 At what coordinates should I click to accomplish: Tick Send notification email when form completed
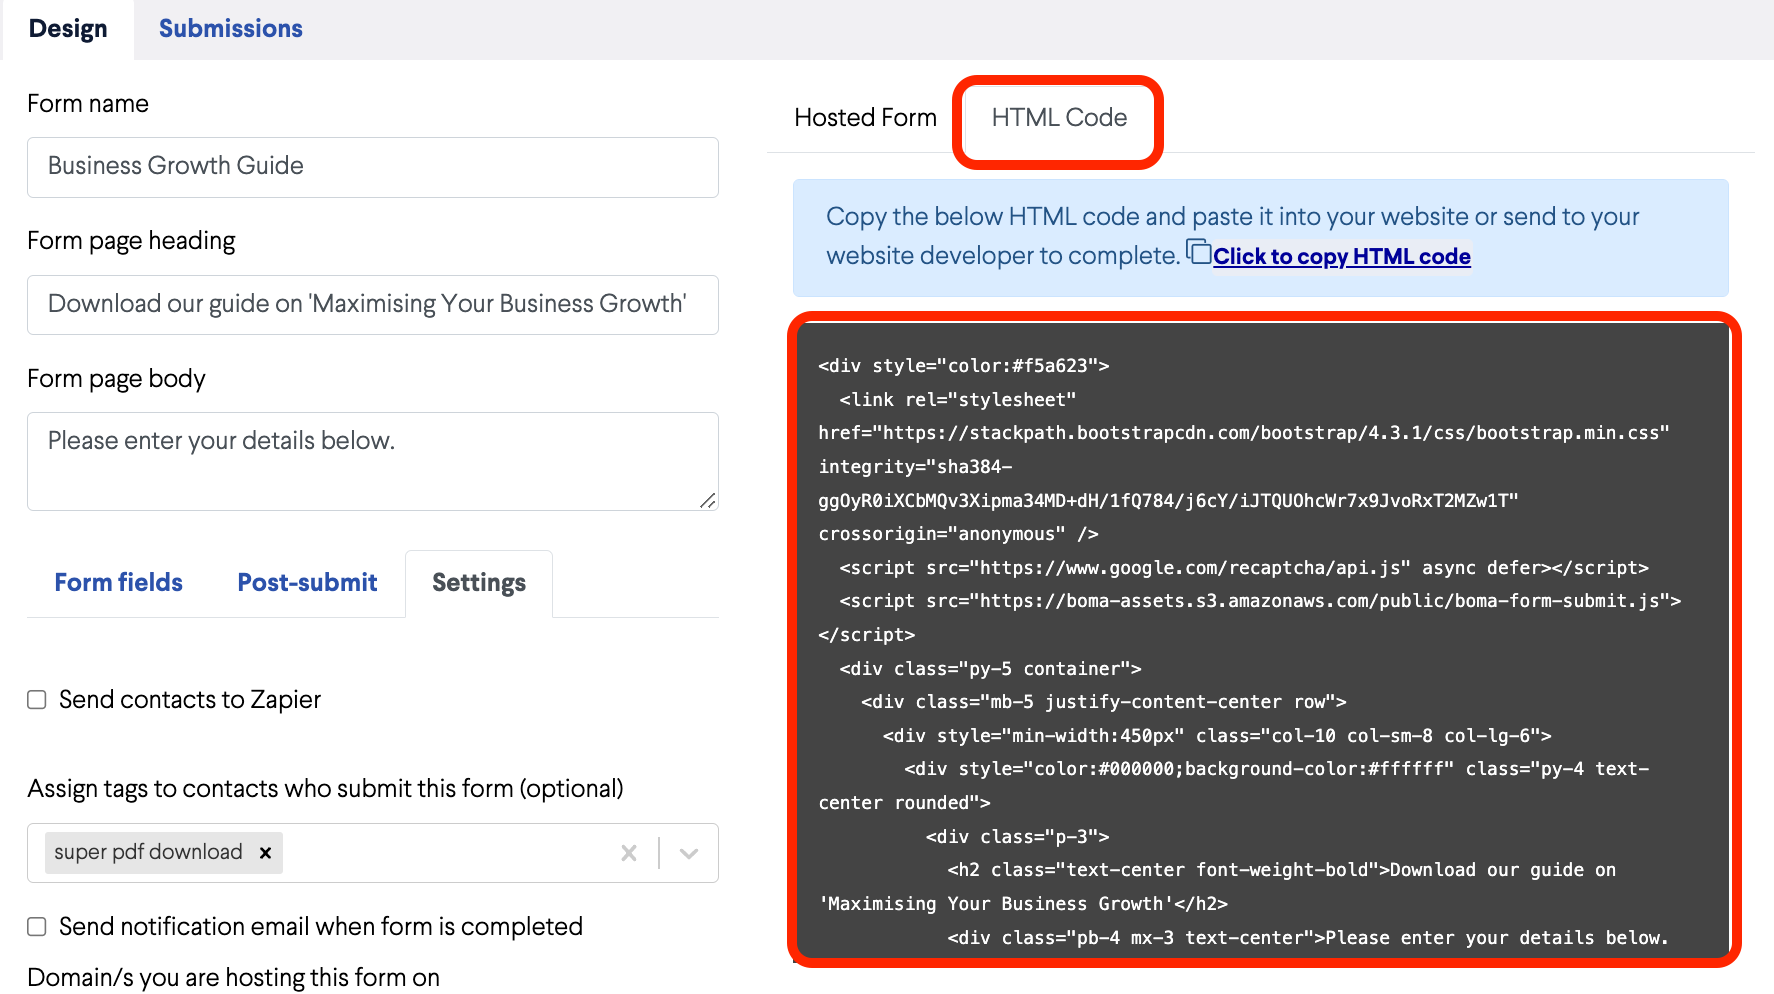coord(37,927)
